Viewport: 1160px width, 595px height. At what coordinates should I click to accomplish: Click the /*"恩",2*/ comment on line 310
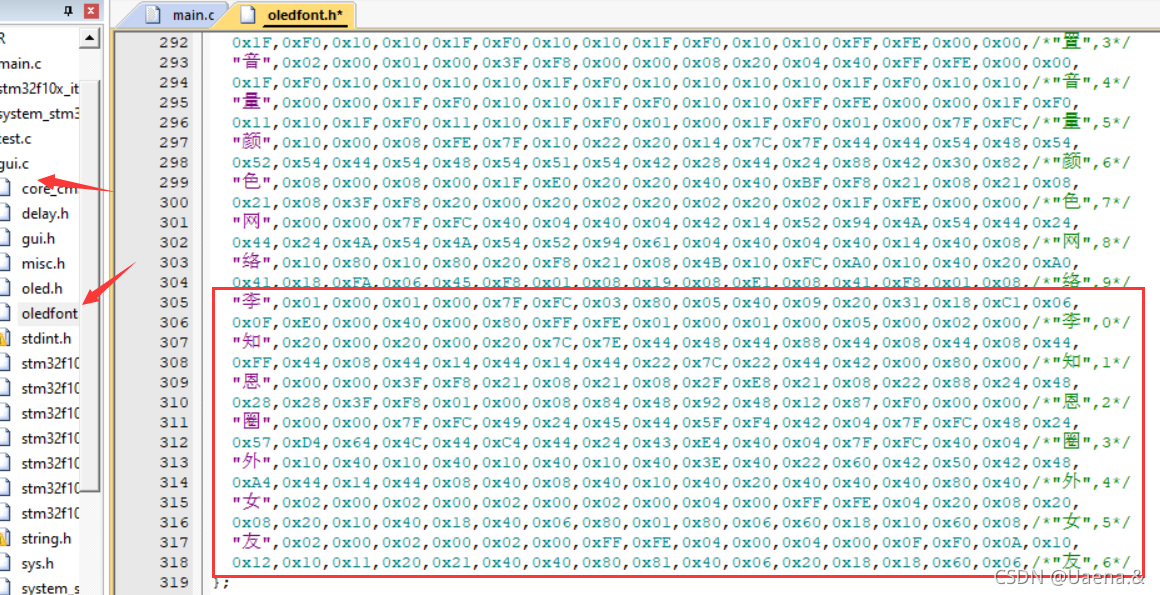[1081, 402]
